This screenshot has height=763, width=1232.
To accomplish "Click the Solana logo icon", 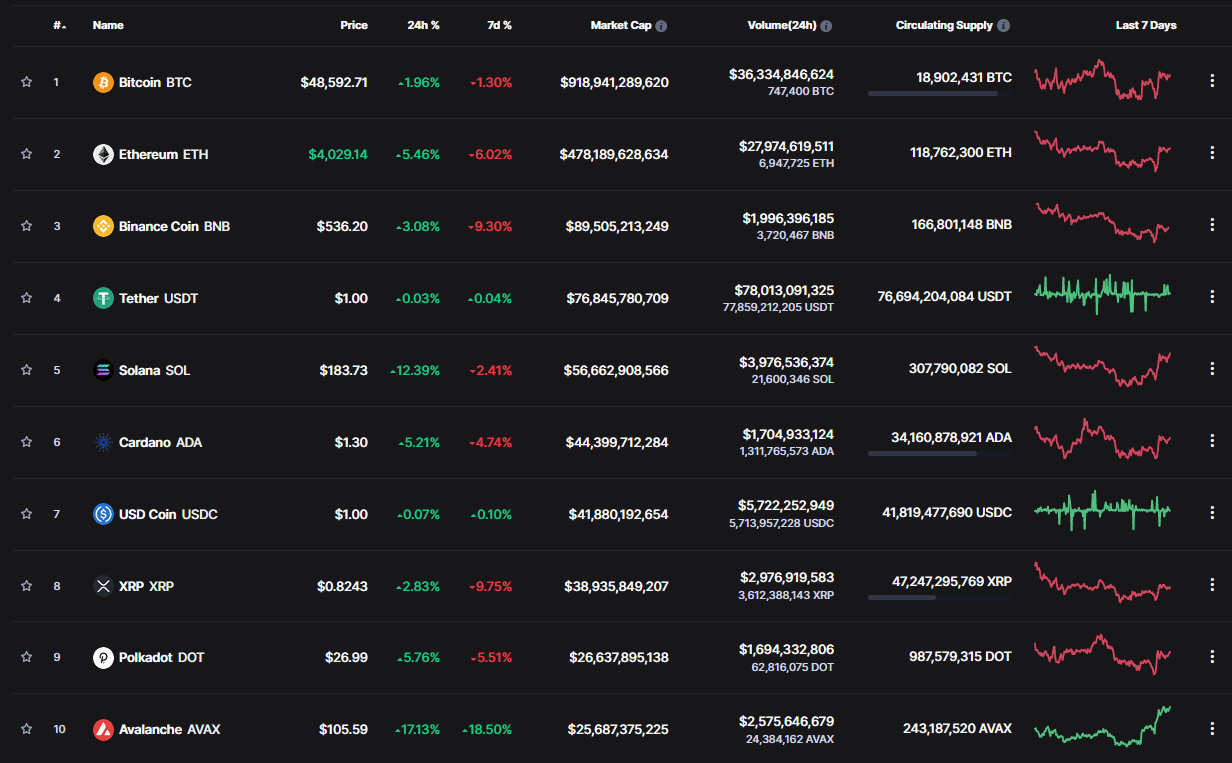I will pyautogui.click(x=103, y=370).
